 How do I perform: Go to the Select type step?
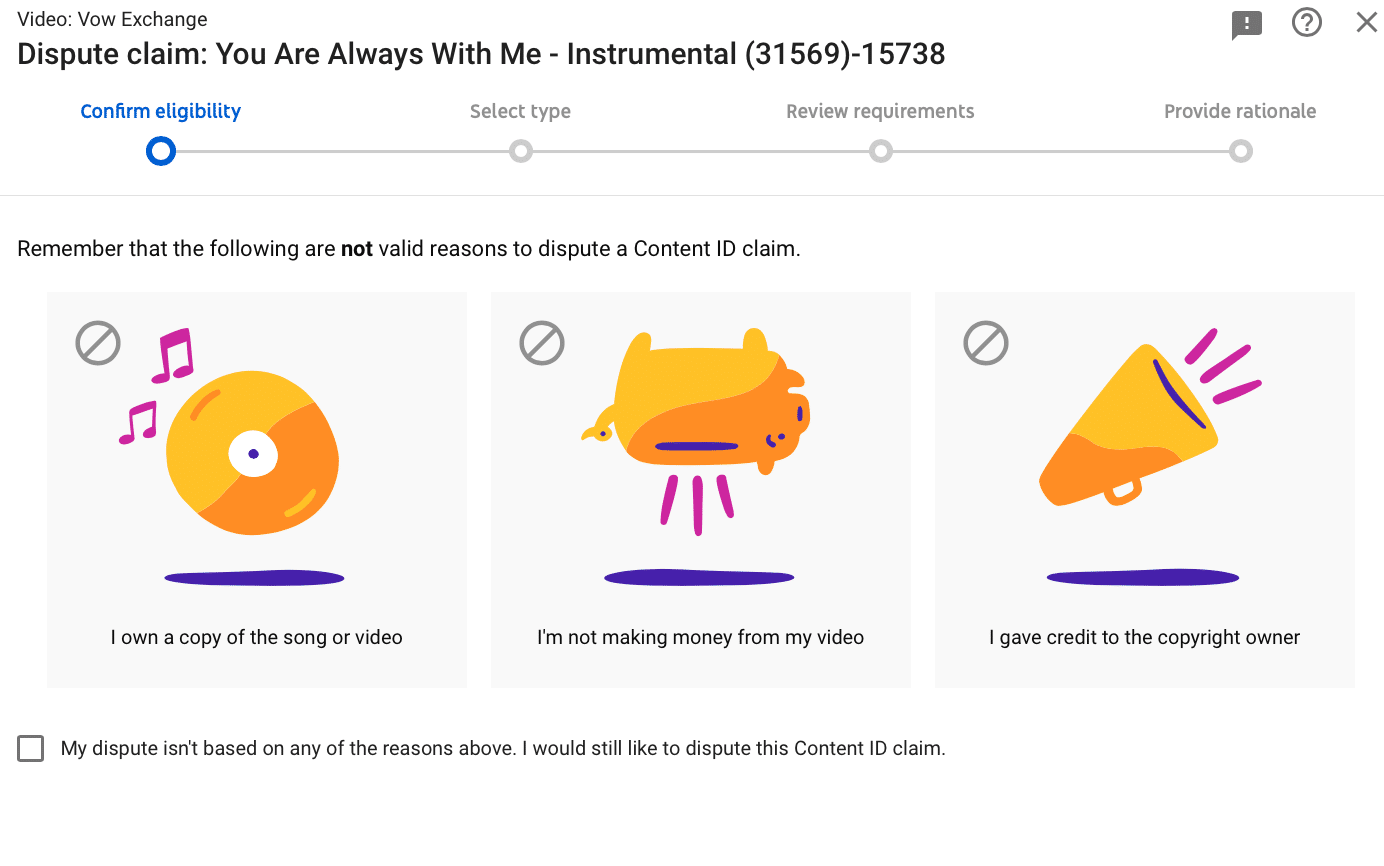coord(520,111)
